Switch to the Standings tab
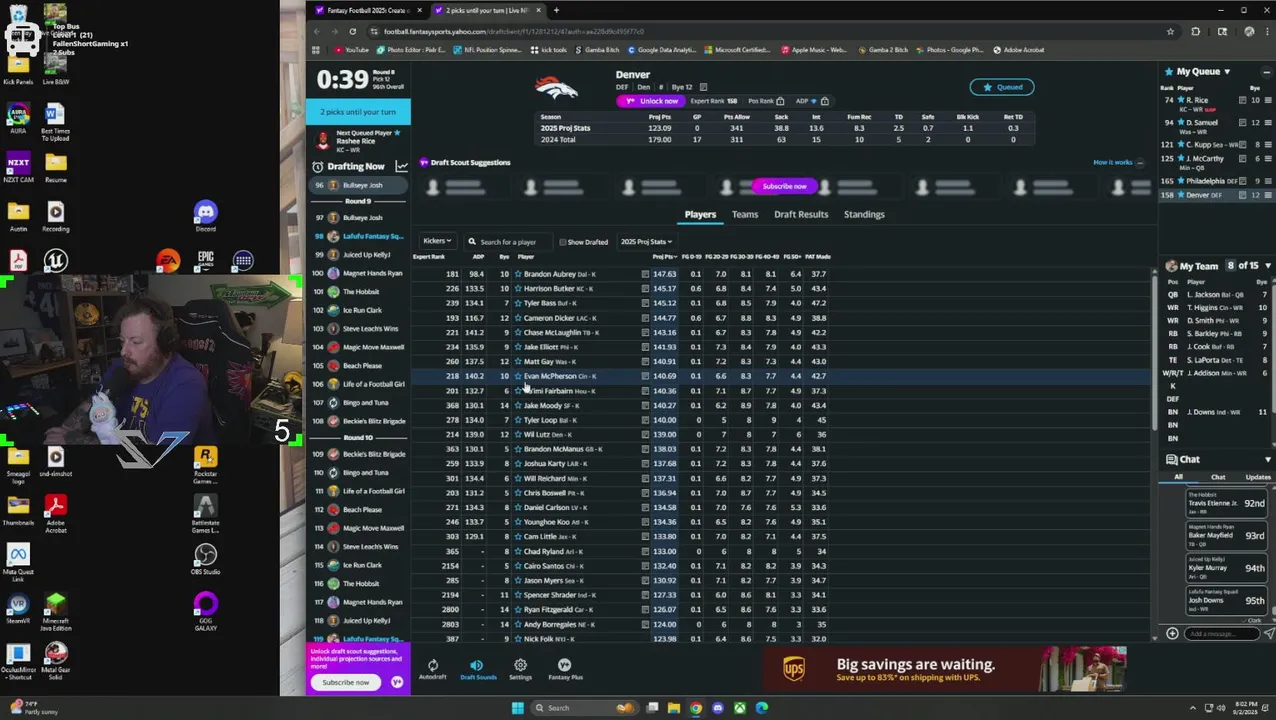The height and width of the screenshot is (720, 1276). pyautogui.click(x=864, y=214)
